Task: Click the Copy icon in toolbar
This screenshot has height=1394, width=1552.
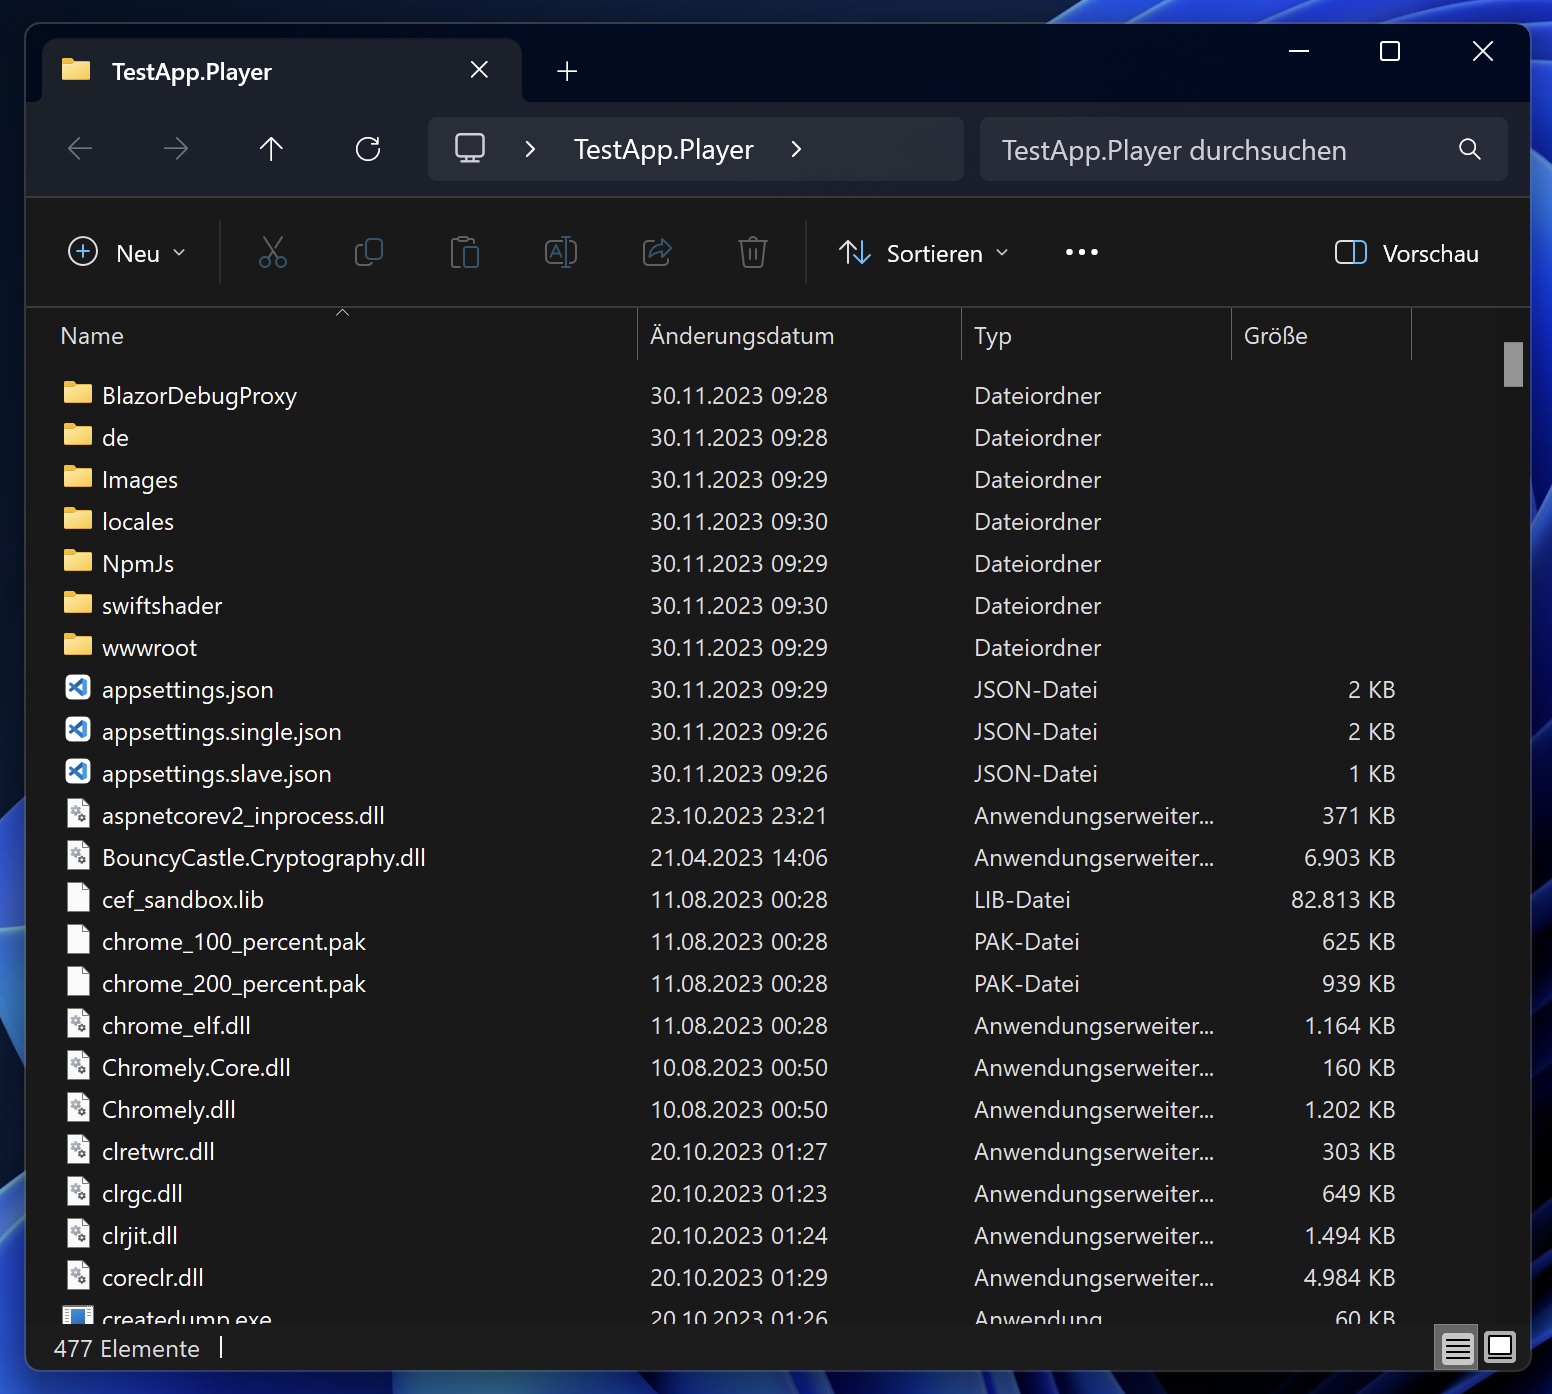Action: pyautogui.click(x=369, y=252)
